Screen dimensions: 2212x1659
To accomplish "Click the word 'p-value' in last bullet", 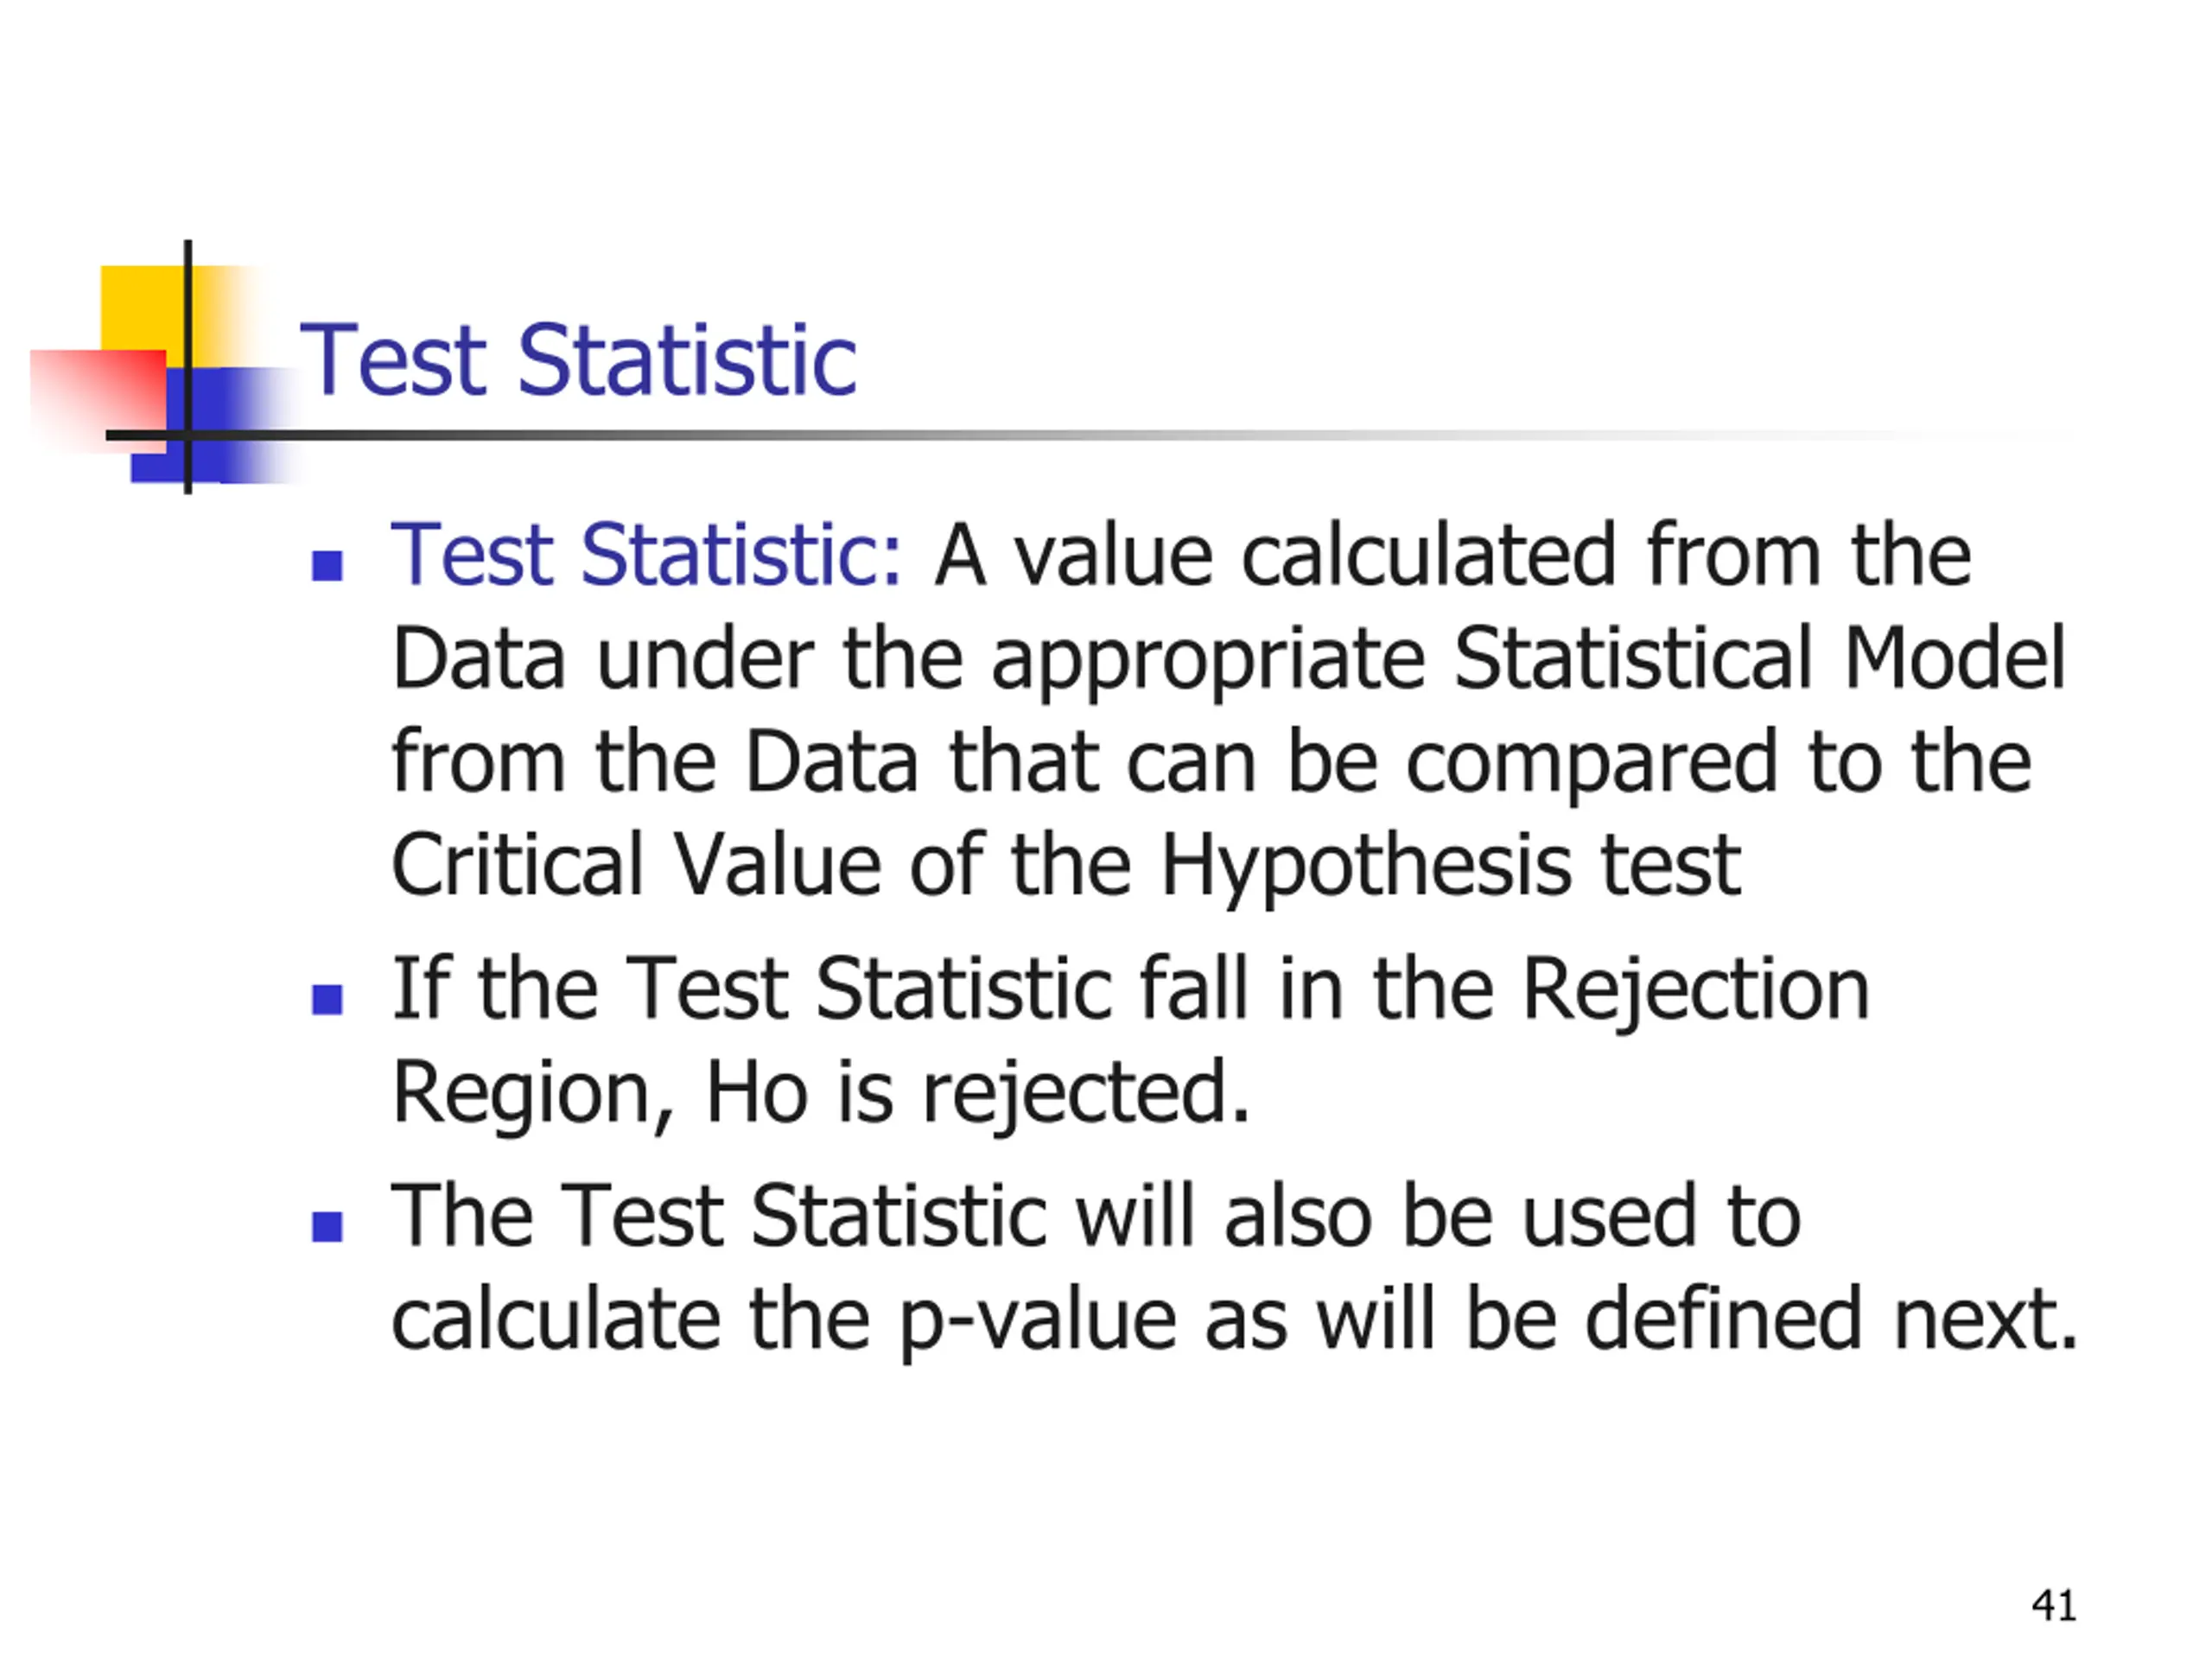I will point(1038,1322).
